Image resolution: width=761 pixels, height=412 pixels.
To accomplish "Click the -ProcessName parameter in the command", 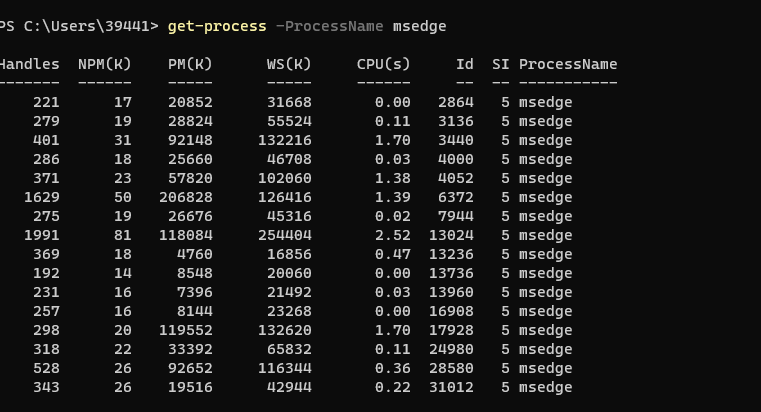I will coord(330,26).
